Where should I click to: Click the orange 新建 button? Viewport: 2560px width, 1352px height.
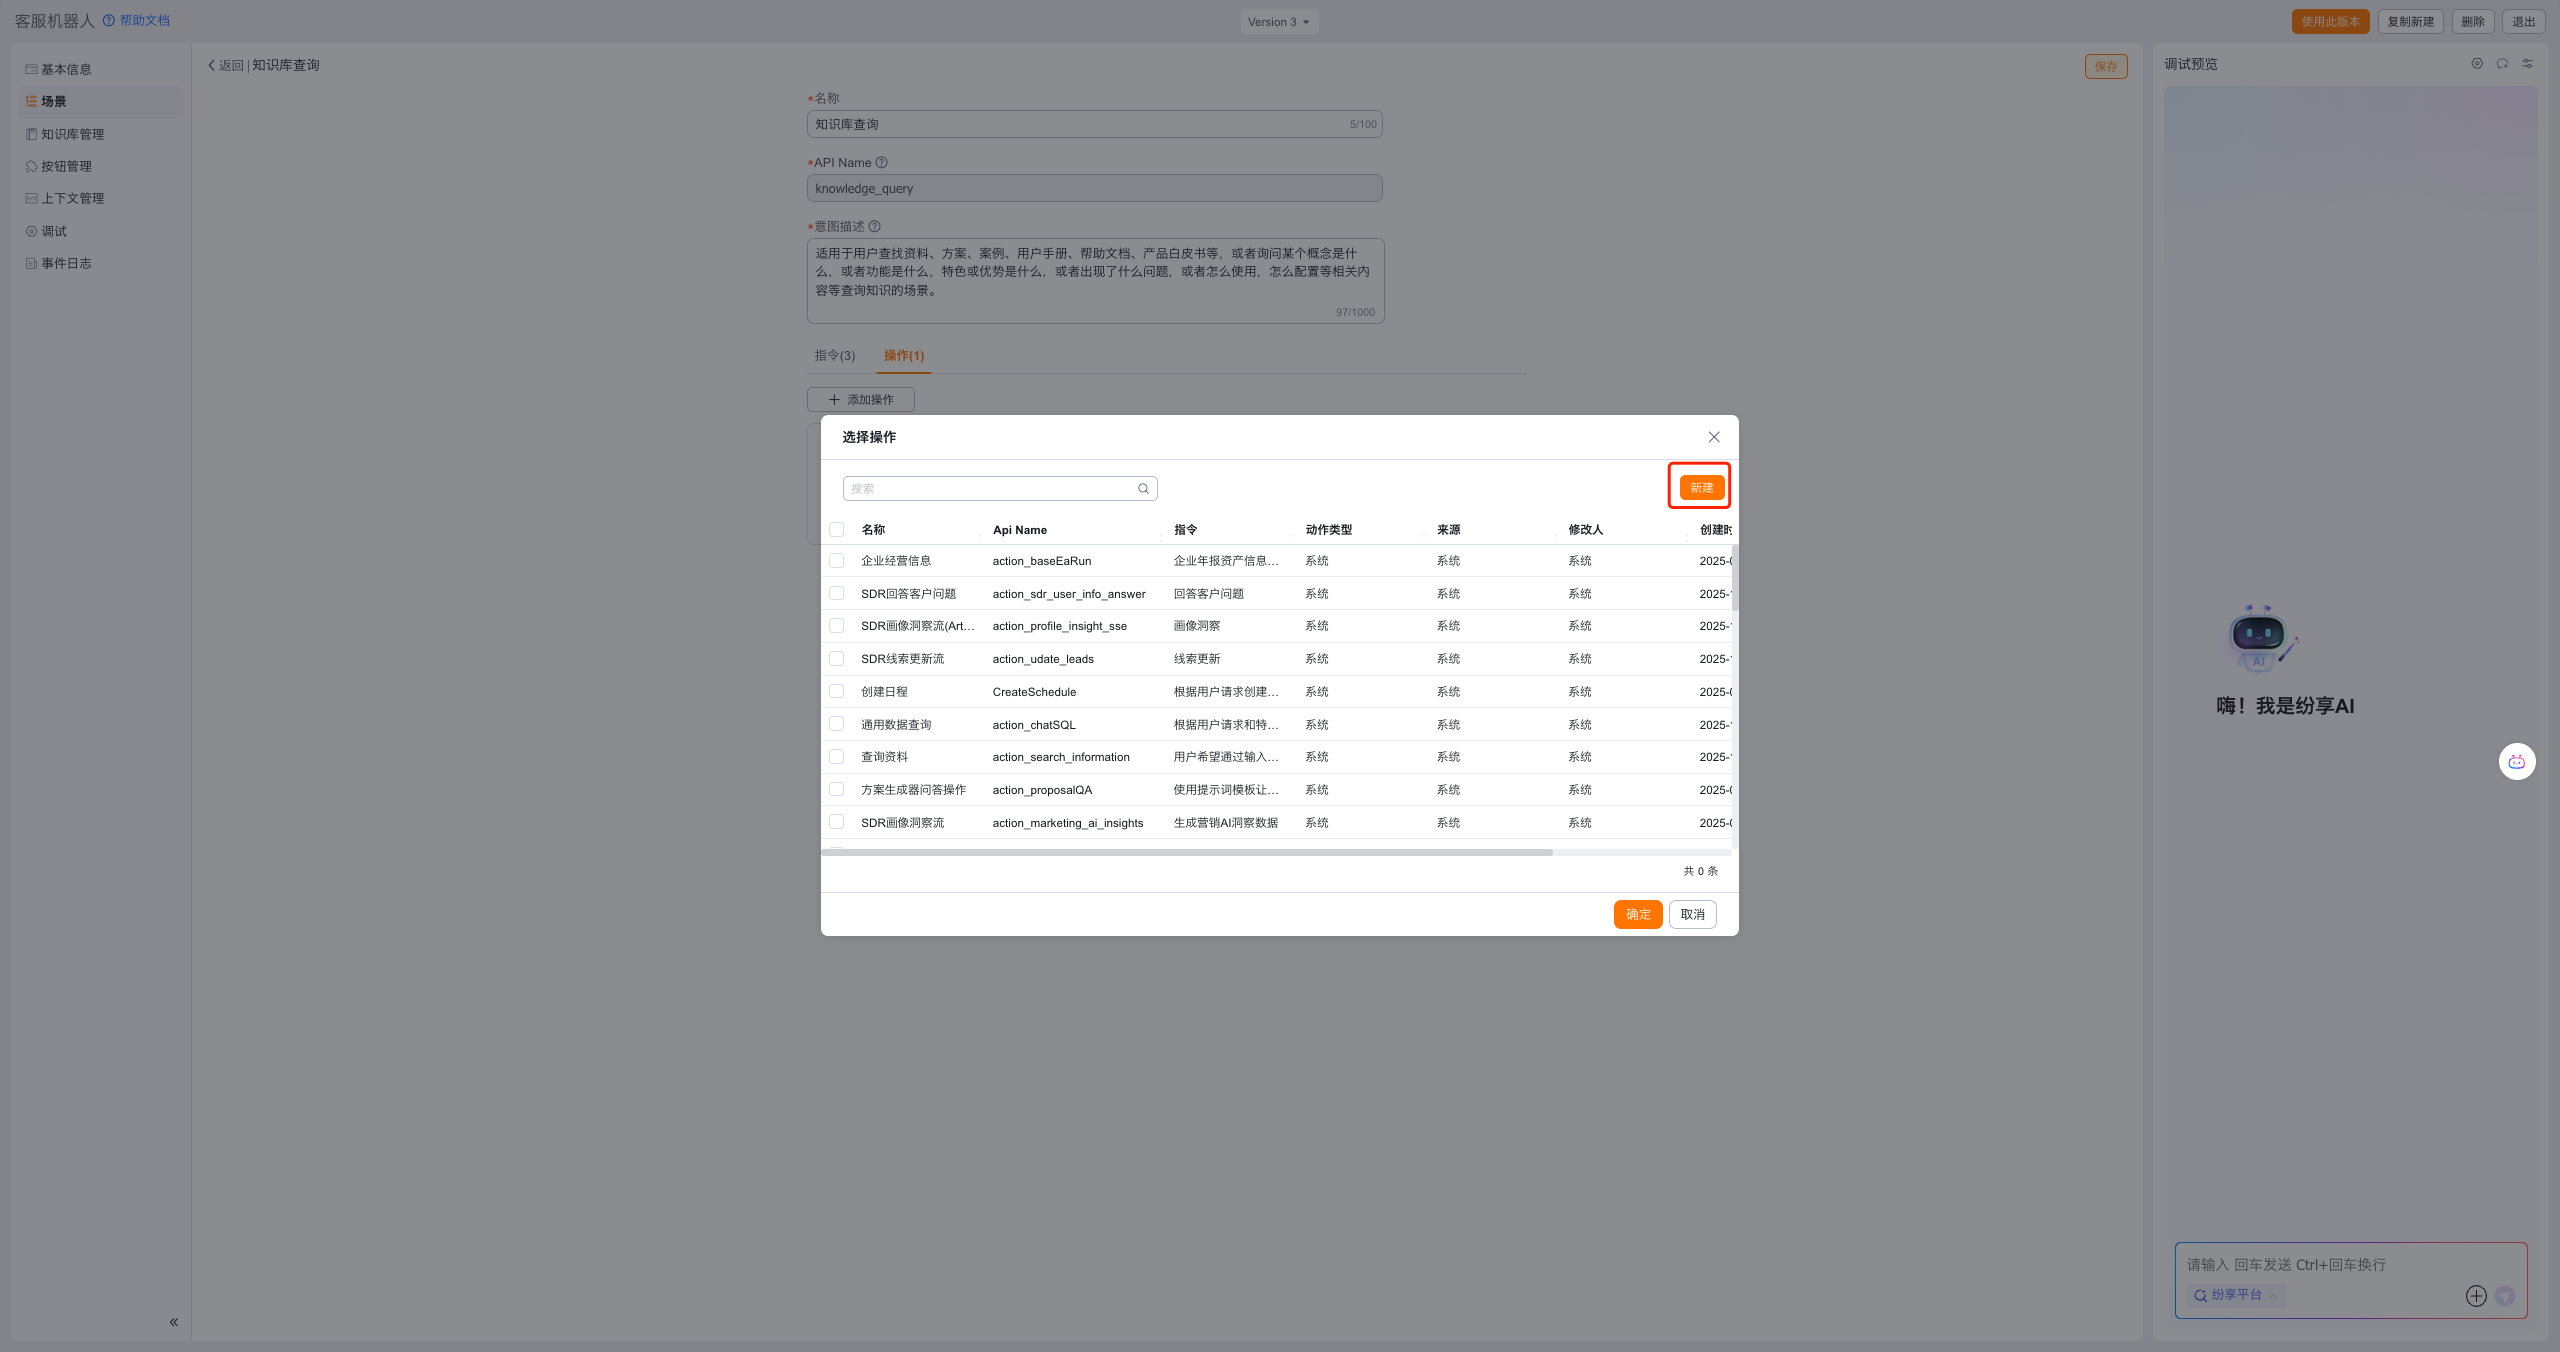(x=1700, y=488)
